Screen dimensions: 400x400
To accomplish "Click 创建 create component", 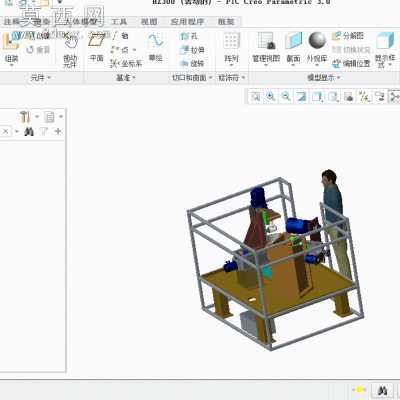I will click(37, 36).
